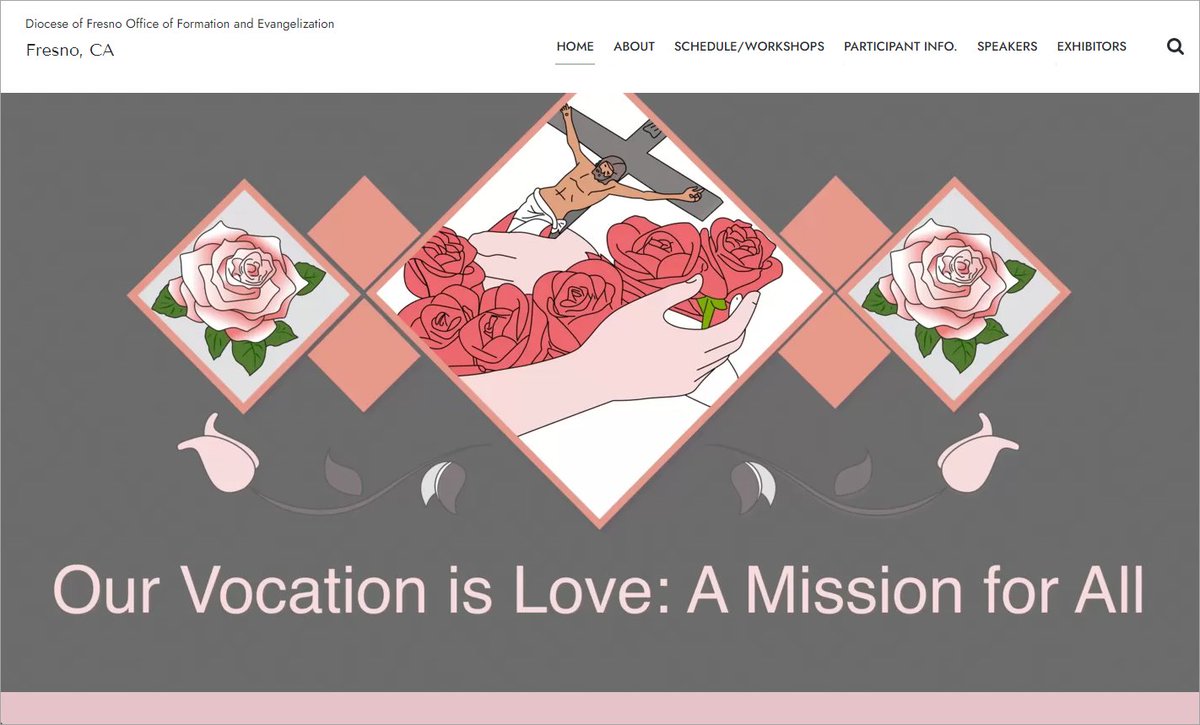Image resolution: width=1200 pixels, height=725 pixels.
Task: Select the SPEAKERS navigation item
Action: 1007,46
